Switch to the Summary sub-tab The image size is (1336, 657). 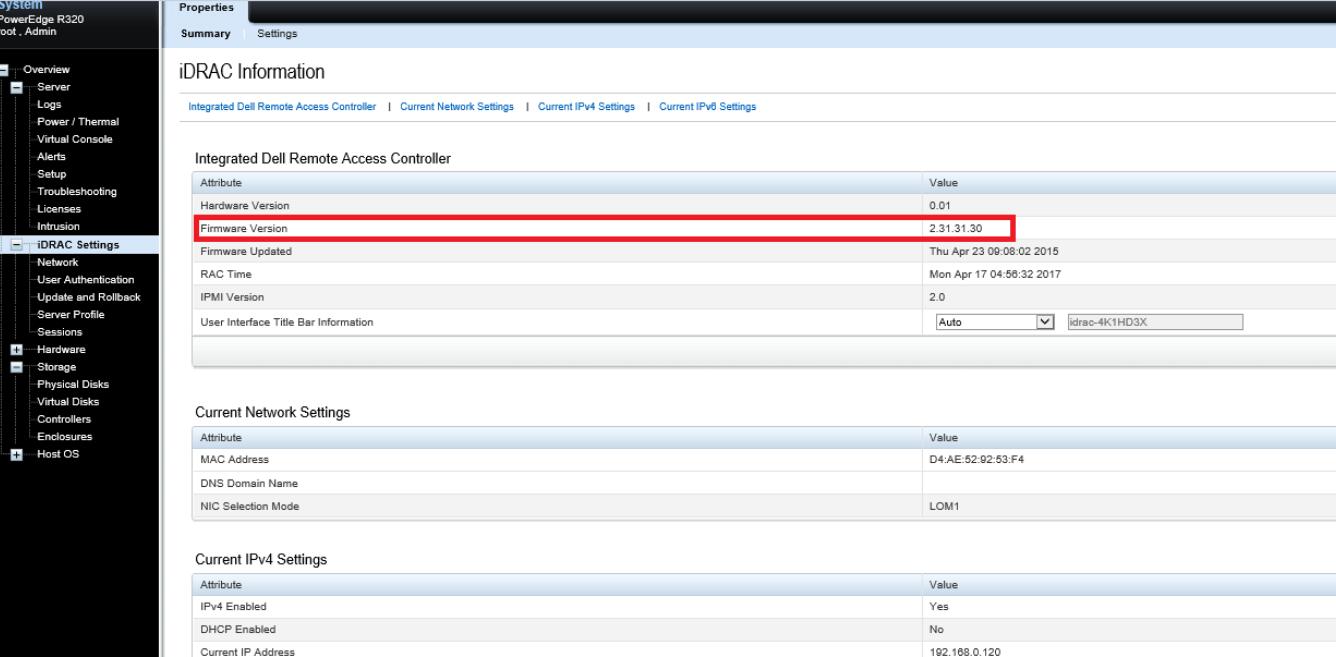click(x=206, y=34)
